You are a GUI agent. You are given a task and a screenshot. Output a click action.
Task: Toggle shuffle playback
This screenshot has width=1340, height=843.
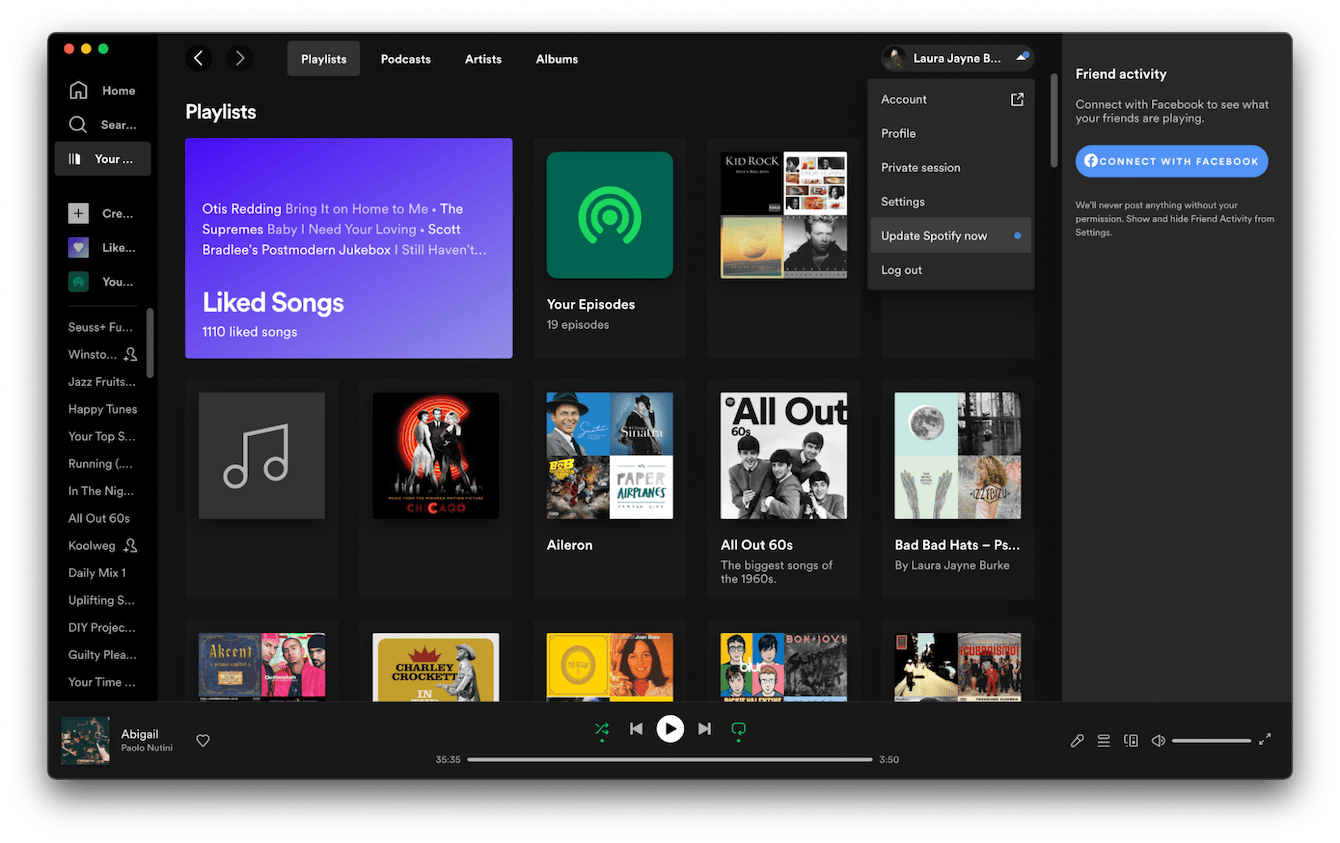[601, 729]
